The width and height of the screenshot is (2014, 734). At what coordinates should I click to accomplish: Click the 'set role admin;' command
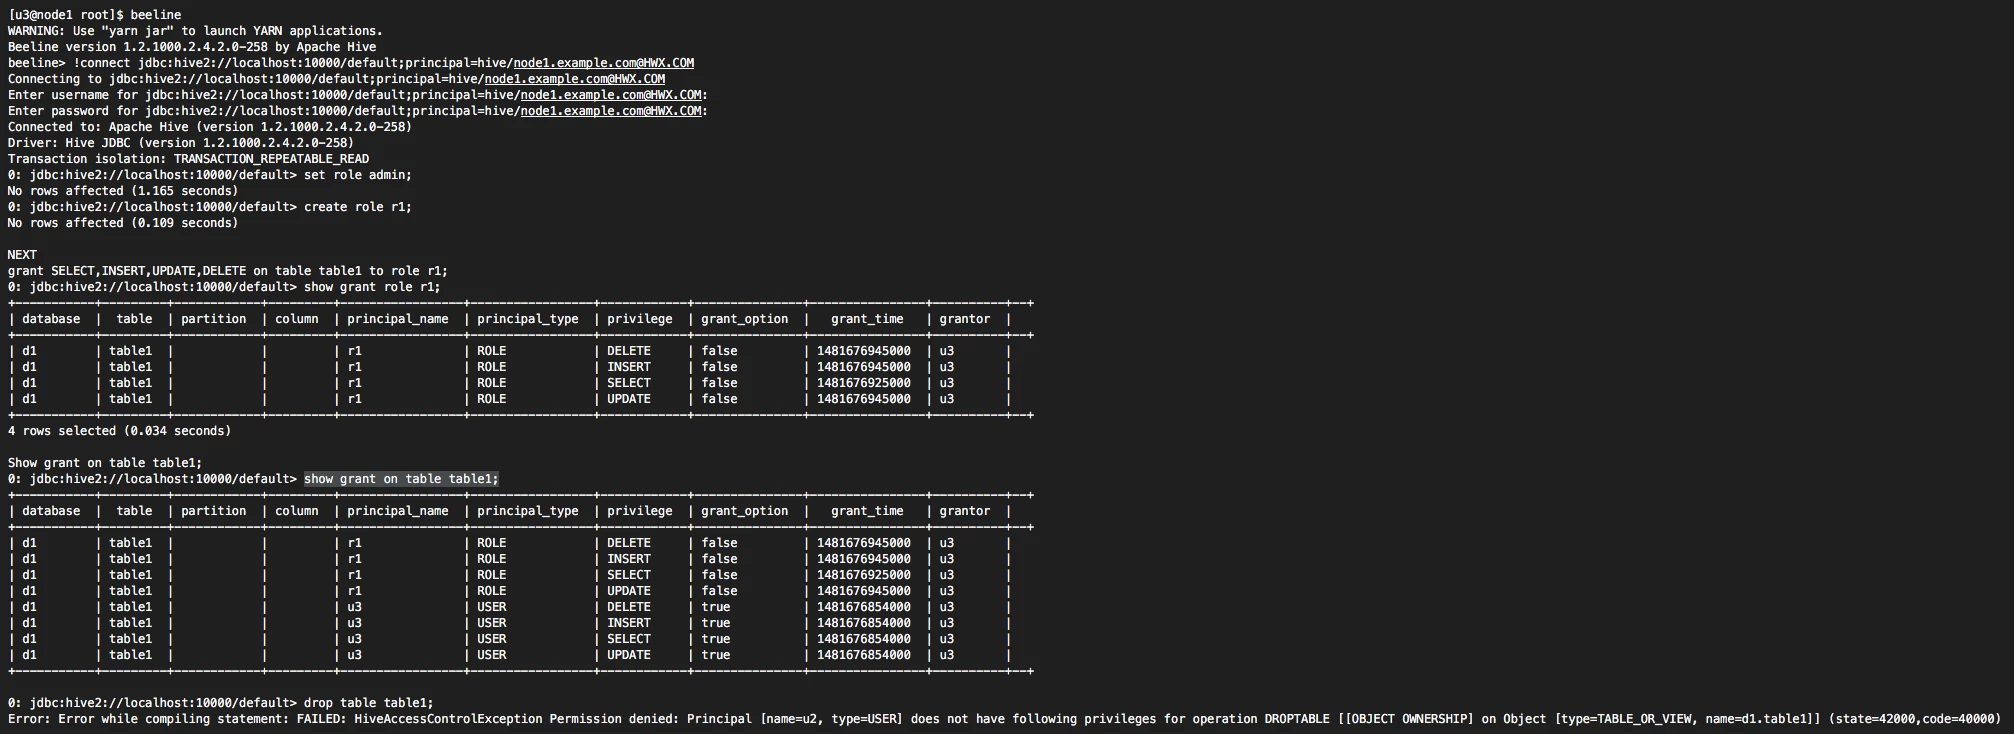point(358,175)
